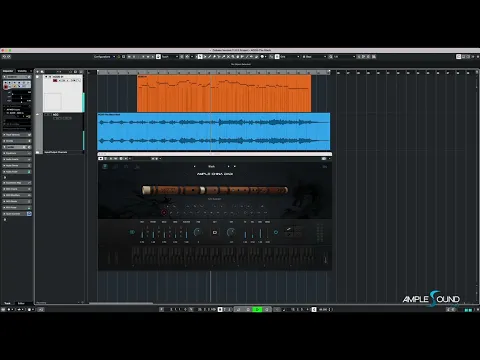Start playback with green Play button
This screenshot has height=360, width=480.
coord(257,309)
